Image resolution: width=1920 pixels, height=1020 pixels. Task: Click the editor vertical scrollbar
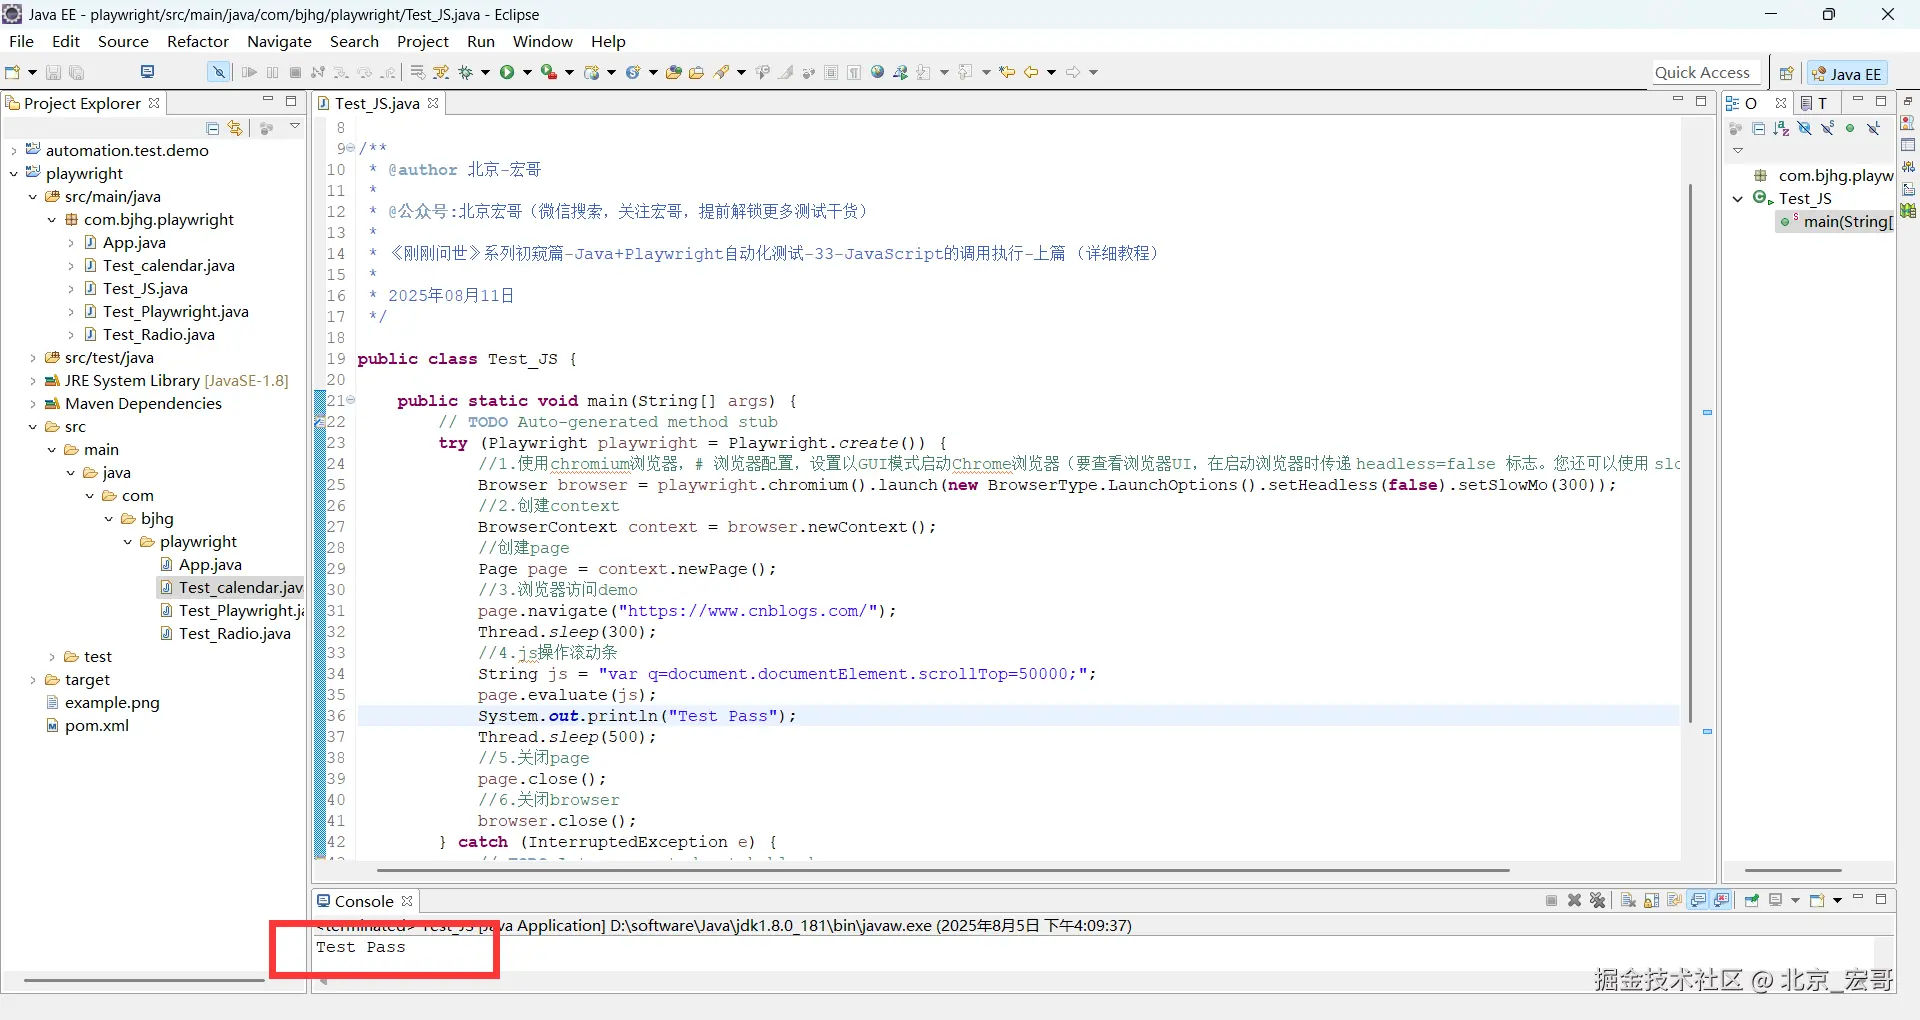click(x=1690, y=452)
